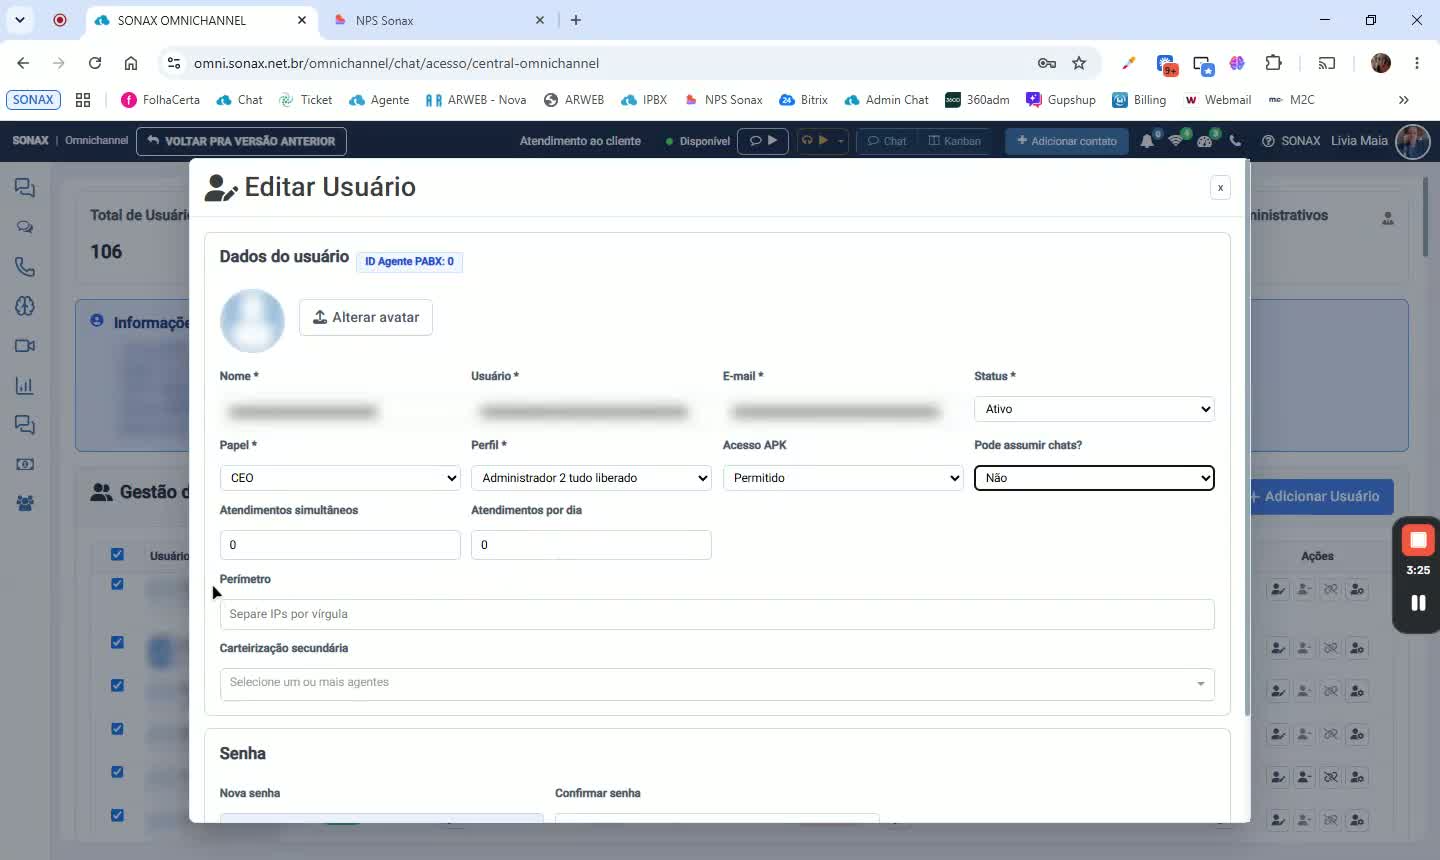Screen dimensions: 1440x860
Task: Switch to the NPS Sonax browser tab
Action: [436, 20]
